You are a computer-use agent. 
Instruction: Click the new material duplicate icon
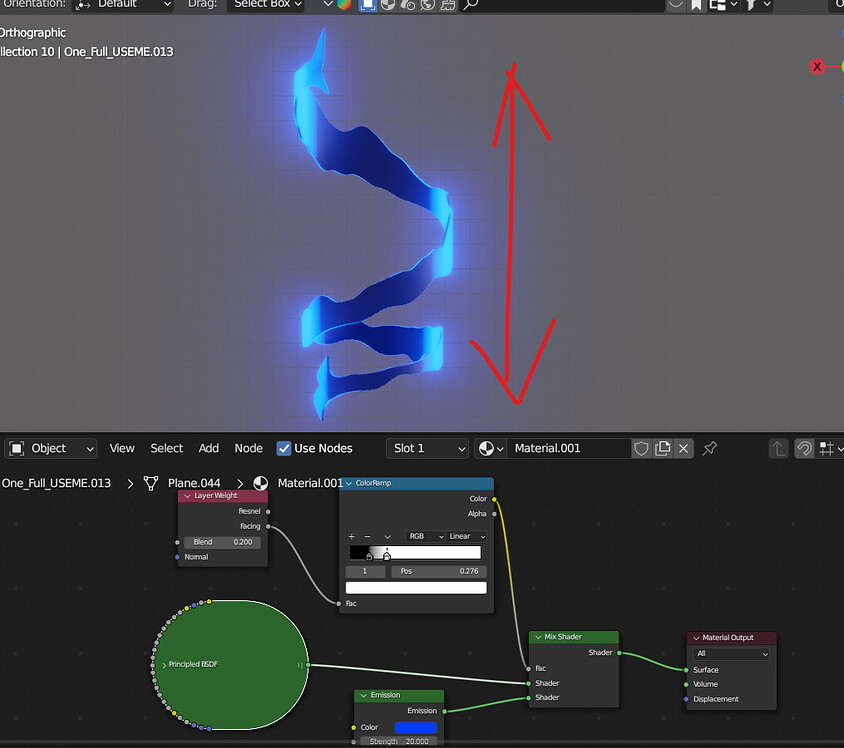click(x=663, y=448)
